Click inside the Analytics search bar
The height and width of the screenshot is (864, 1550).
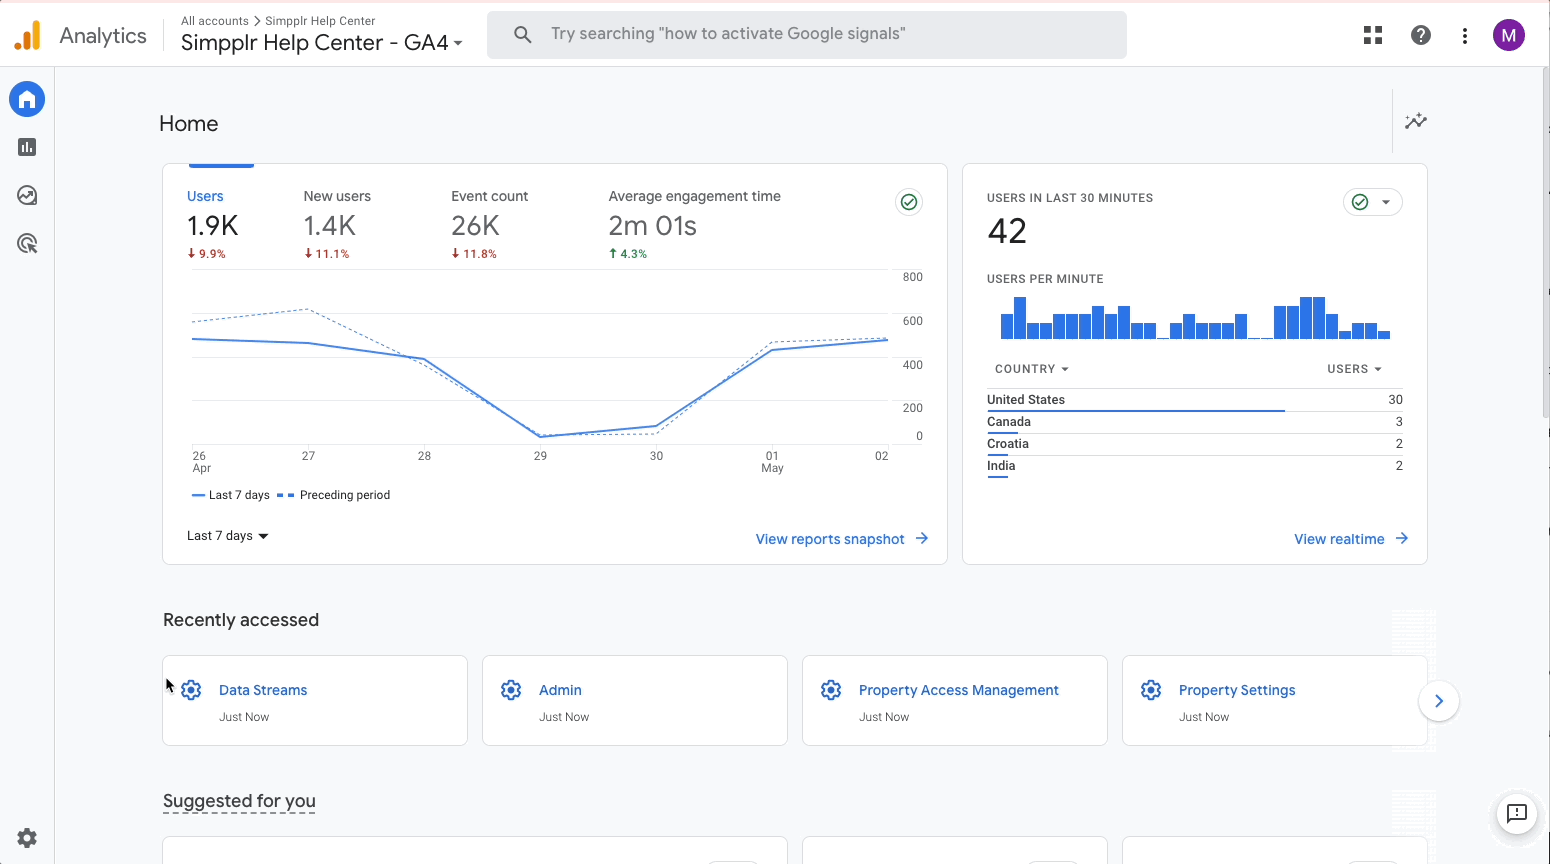(806, 34)
